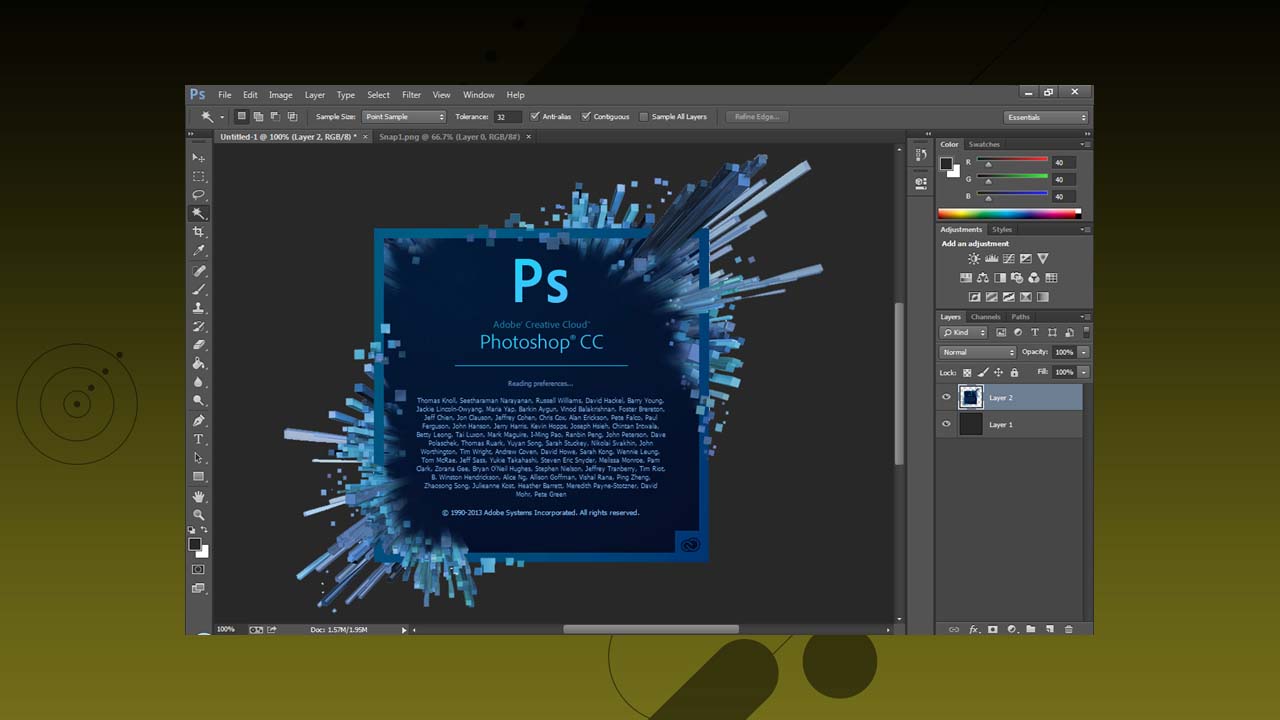Screen dimensions: 1280x720
Task: Click the Refine Edge button
Action: tap(757, 117)
